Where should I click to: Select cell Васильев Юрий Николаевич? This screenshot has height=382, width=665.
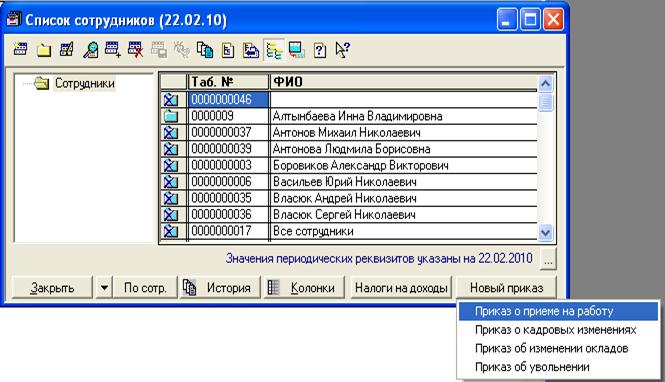[403, 182]
